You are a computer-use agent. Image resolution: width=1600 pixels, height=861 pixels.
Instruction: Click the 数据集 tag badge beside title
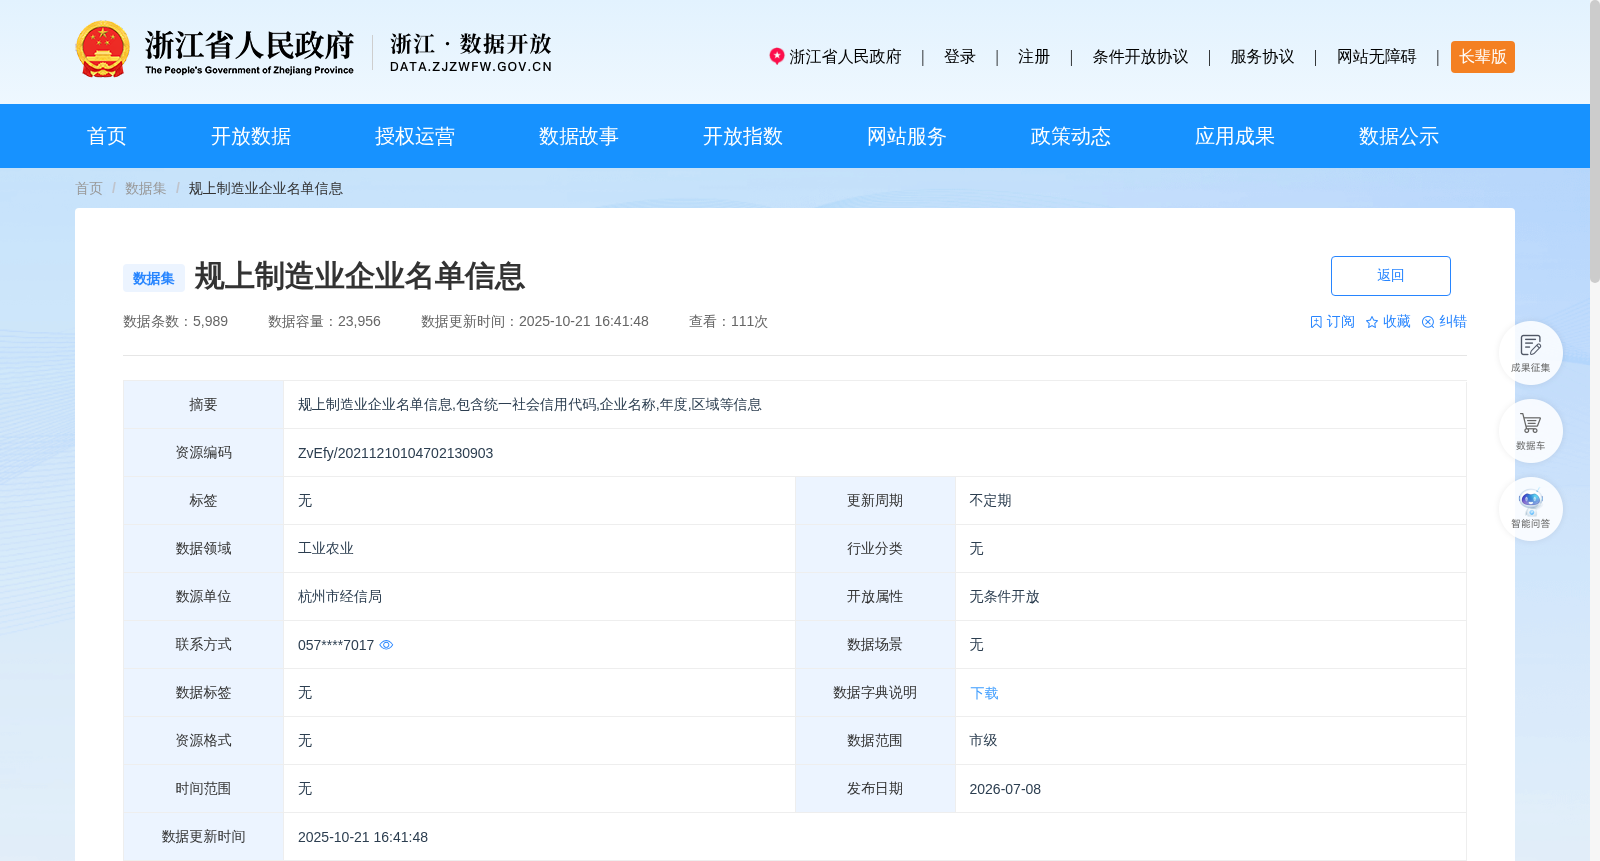tap(154, 278)
